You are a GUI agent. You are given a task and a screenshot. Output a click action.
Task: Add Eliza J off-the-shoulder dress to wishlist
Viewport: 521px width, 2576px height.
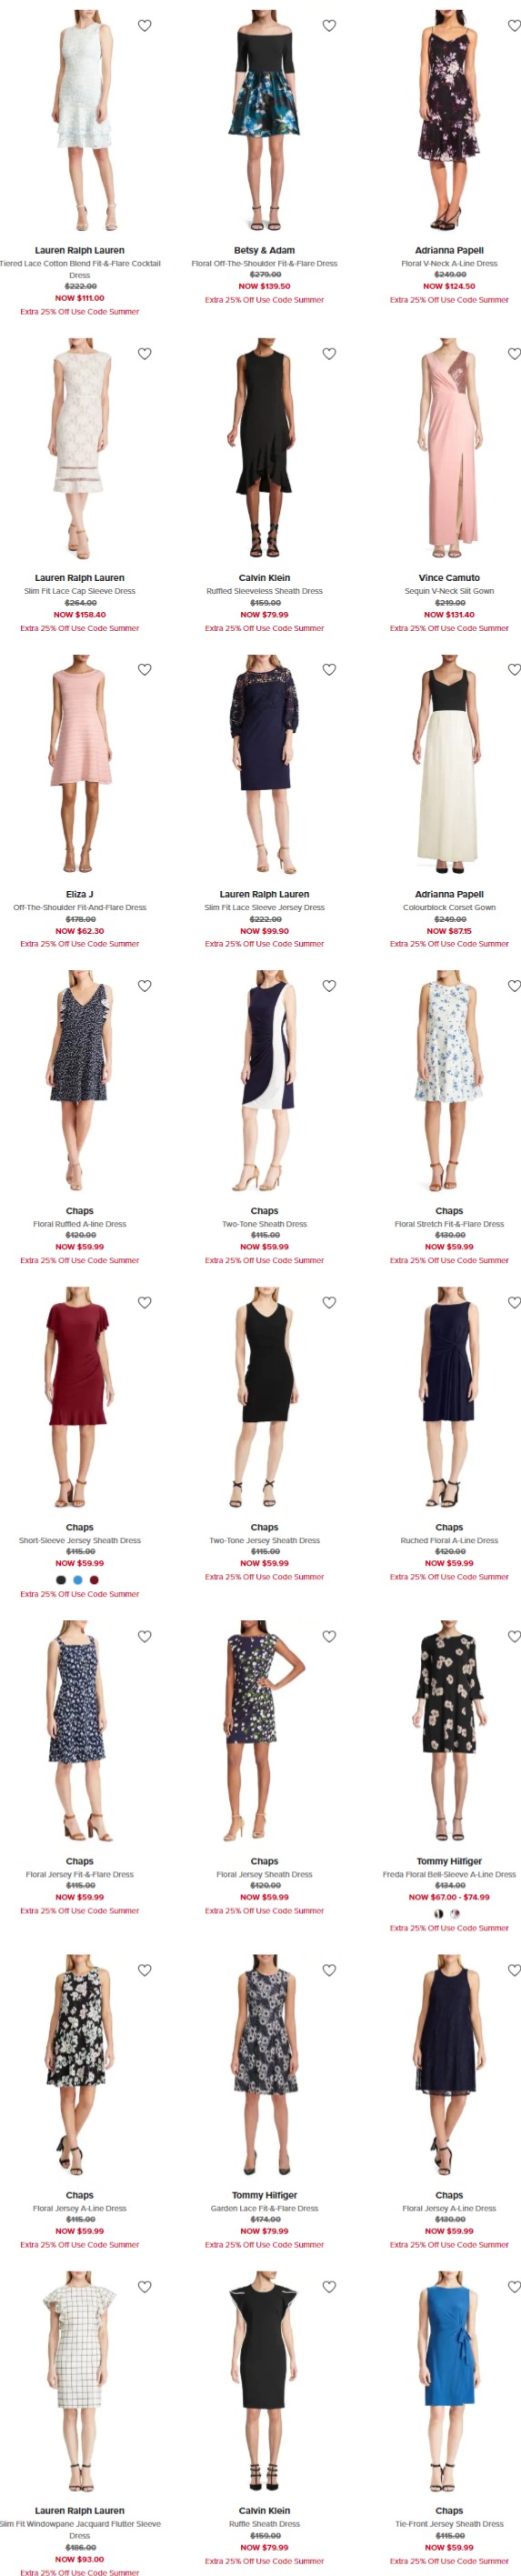point(145,670)
